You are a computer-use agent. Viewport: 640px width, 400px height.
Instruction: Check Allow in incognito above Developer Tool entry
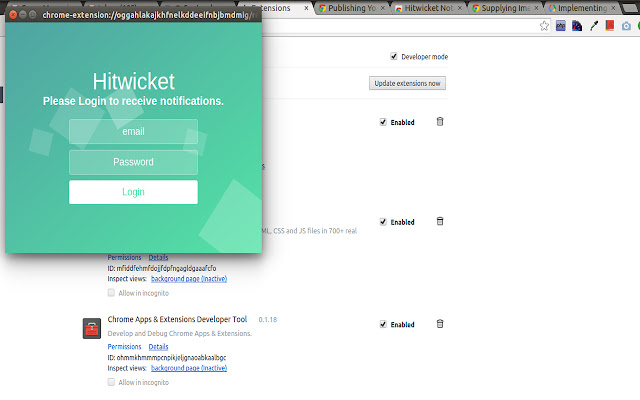(111, 293)
